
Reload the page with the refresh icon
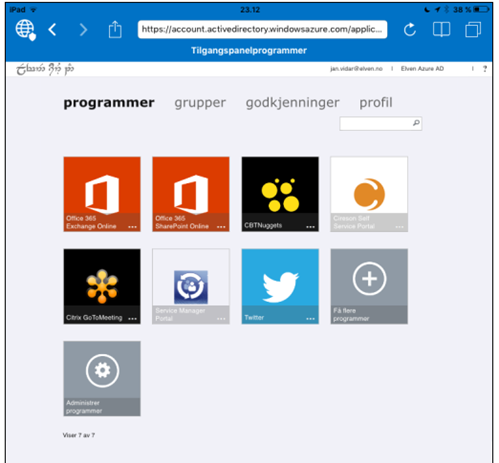[410, 30]
